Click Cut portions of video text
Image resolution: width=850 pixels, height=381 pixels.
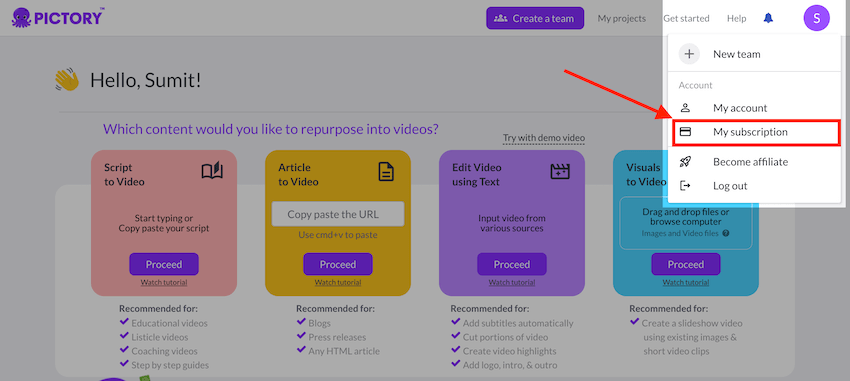(x=505, y=337)
